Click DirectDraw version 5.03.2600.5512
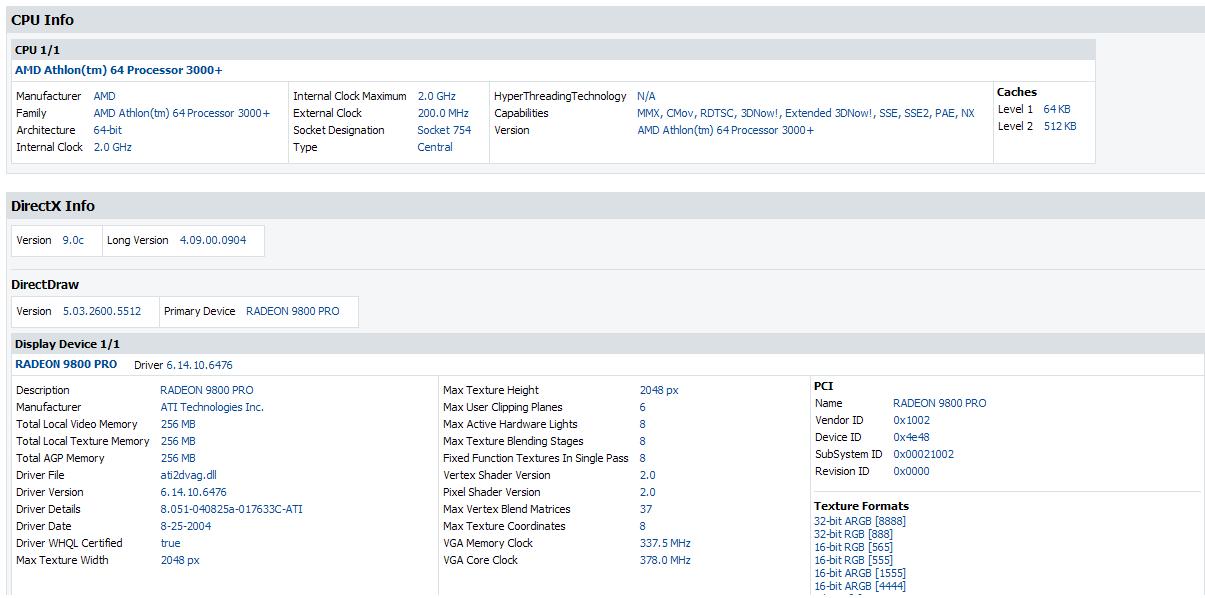 [102, 311]
